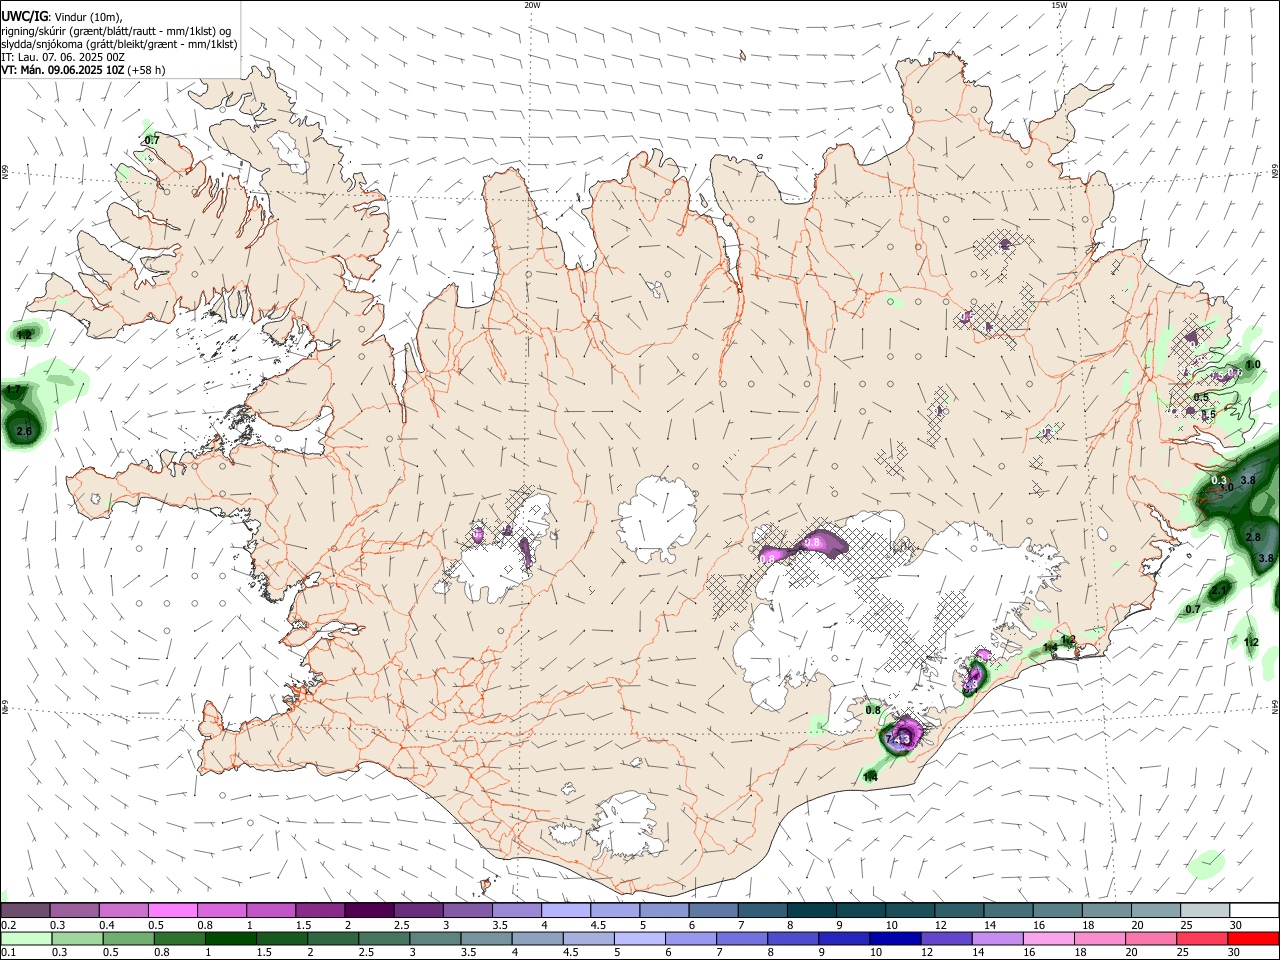1280x960 pixels.
Task: Click the '0.1' label in the green legend row
Action: (x=8, y=953)
